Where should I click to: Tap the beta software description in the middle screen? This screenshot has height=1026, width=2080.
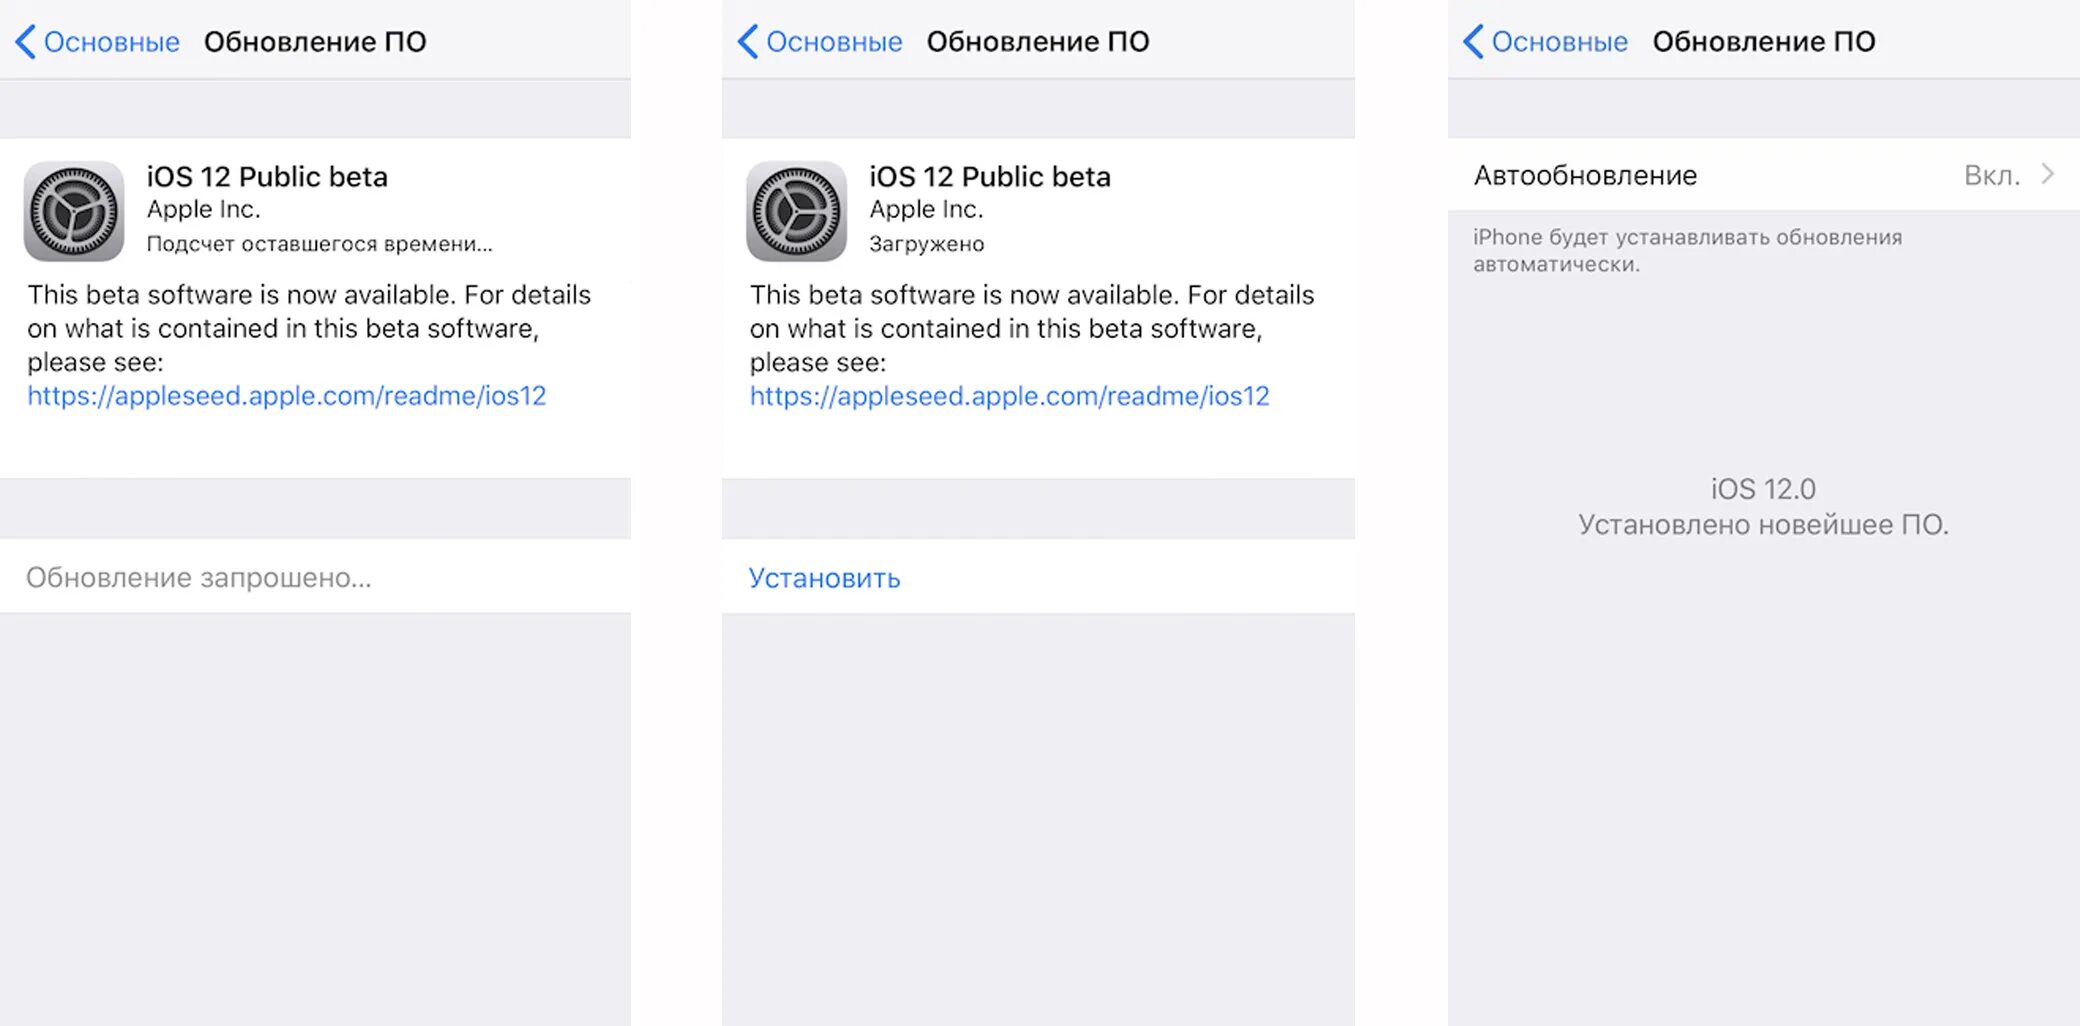1032,328
